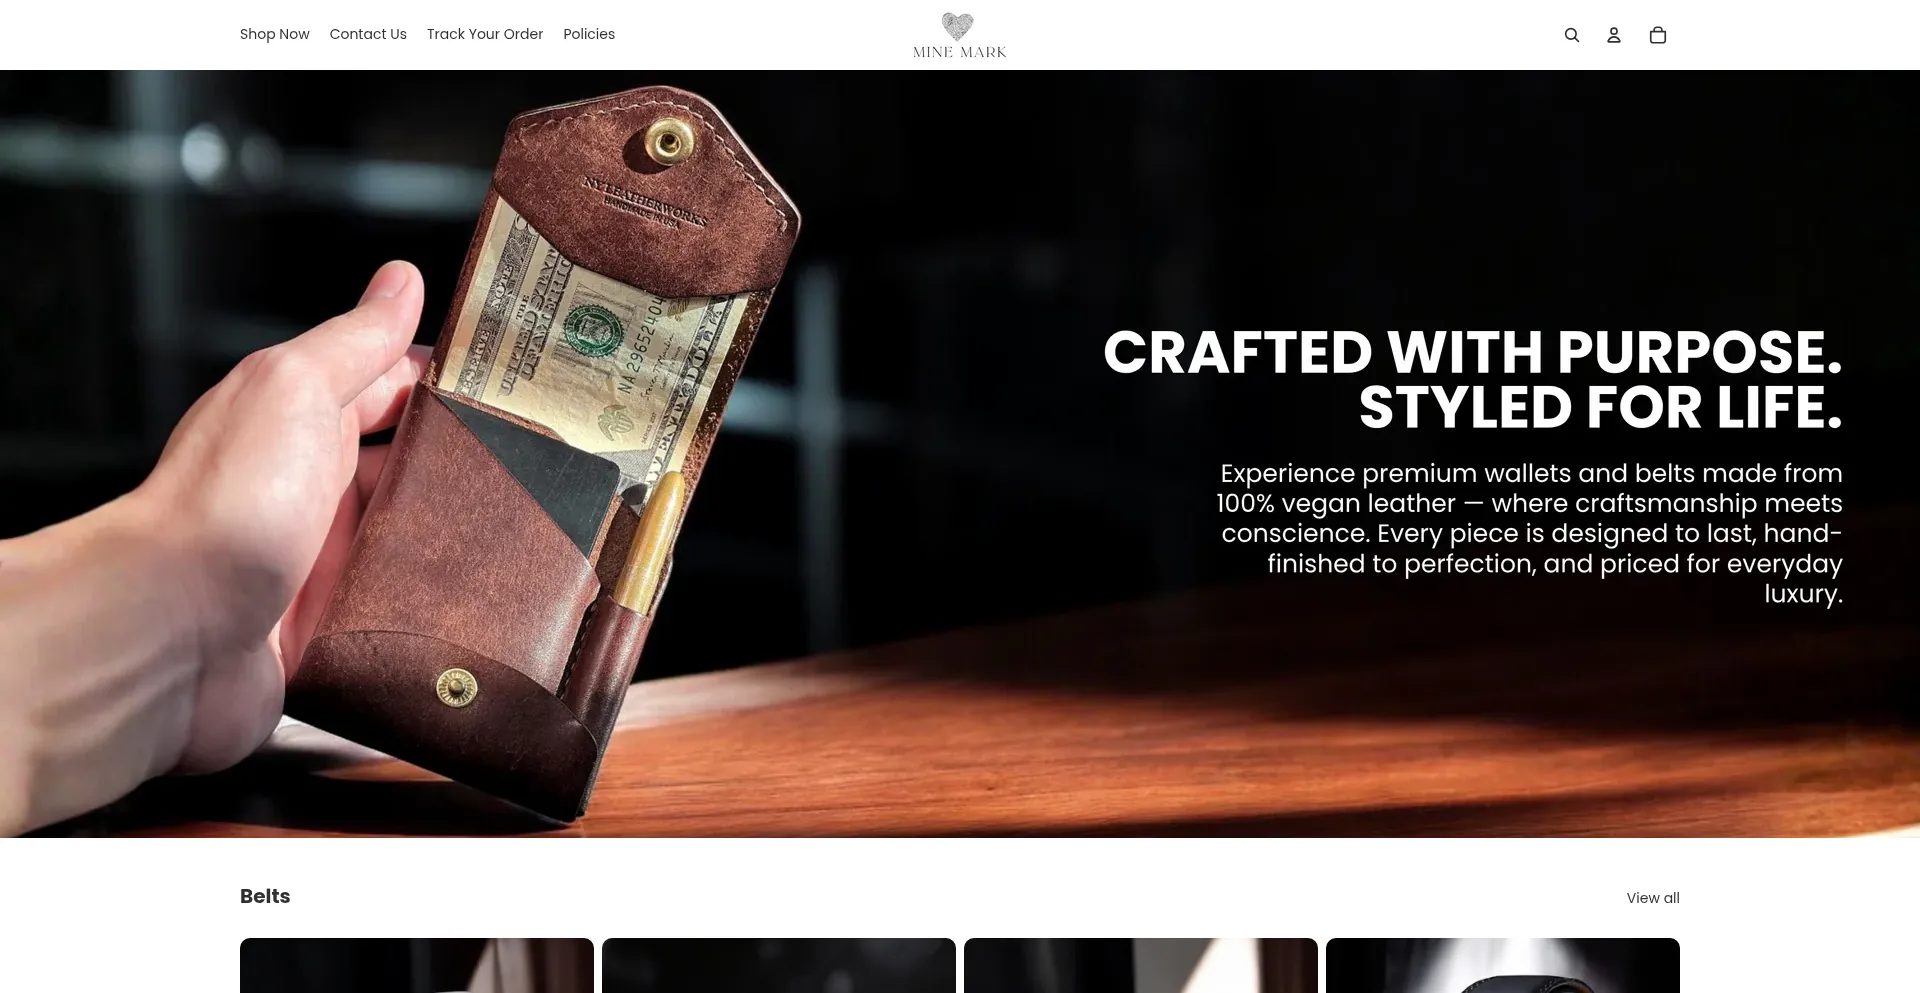Click the Mine Mark heart logo
This screenshot has height=993, width=1920.
tap(958, 26)
